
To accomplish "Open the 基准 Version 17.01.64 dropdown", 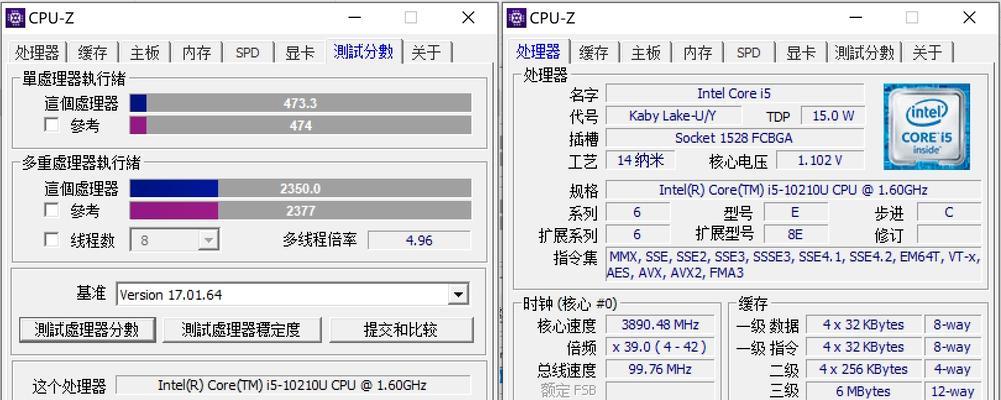I will (292, 295).
